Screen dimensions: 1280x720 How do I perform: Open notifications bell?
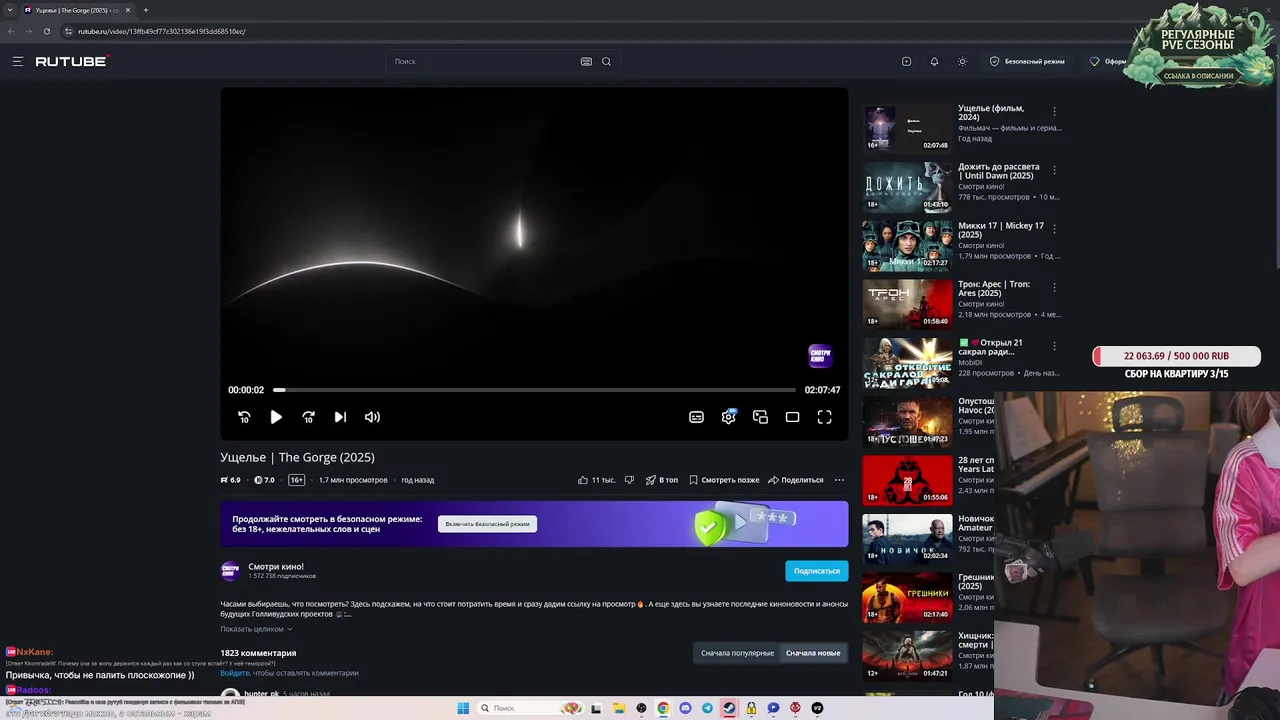[x=934, y=61]
